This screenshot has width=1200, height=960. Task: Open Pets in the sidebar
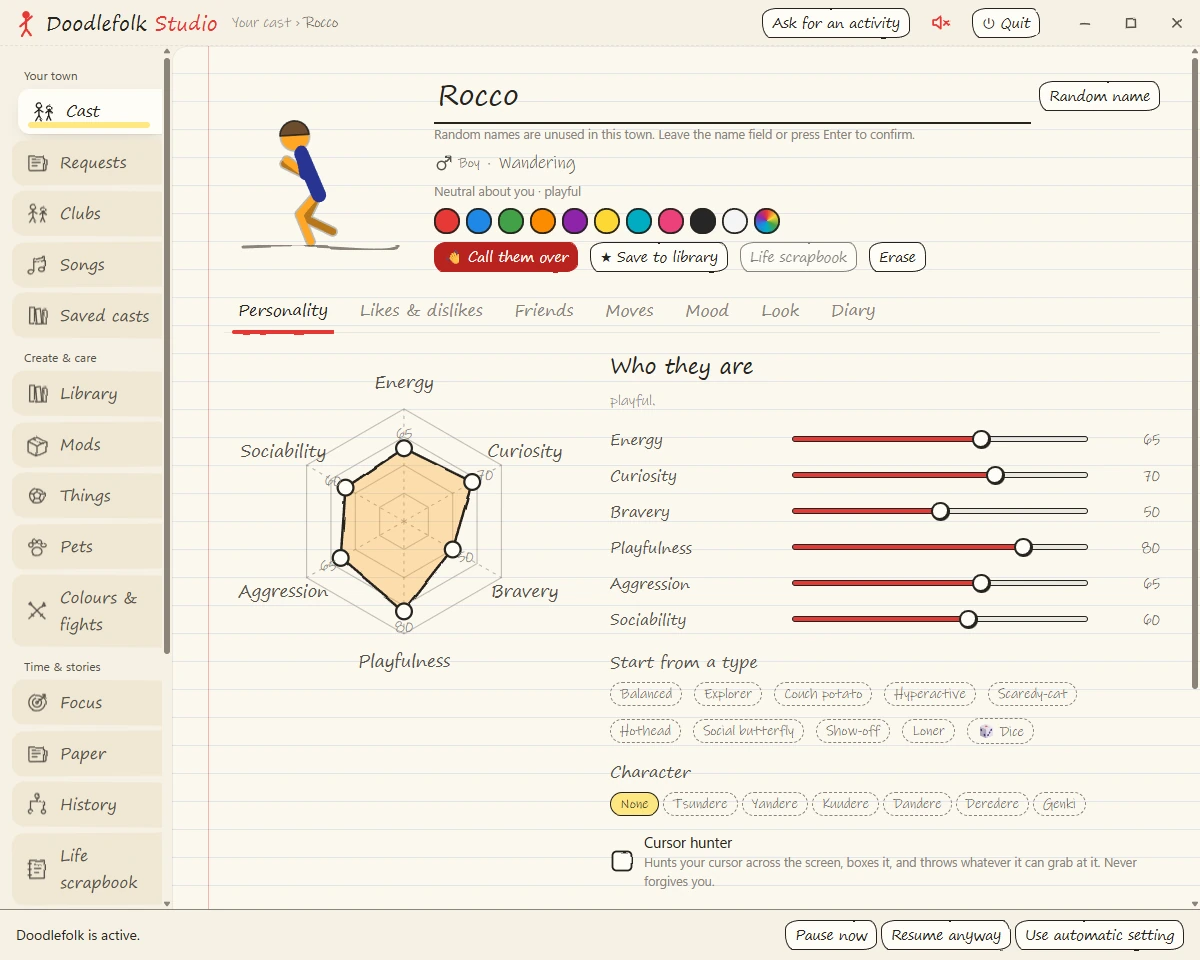[x=87, y=546]
